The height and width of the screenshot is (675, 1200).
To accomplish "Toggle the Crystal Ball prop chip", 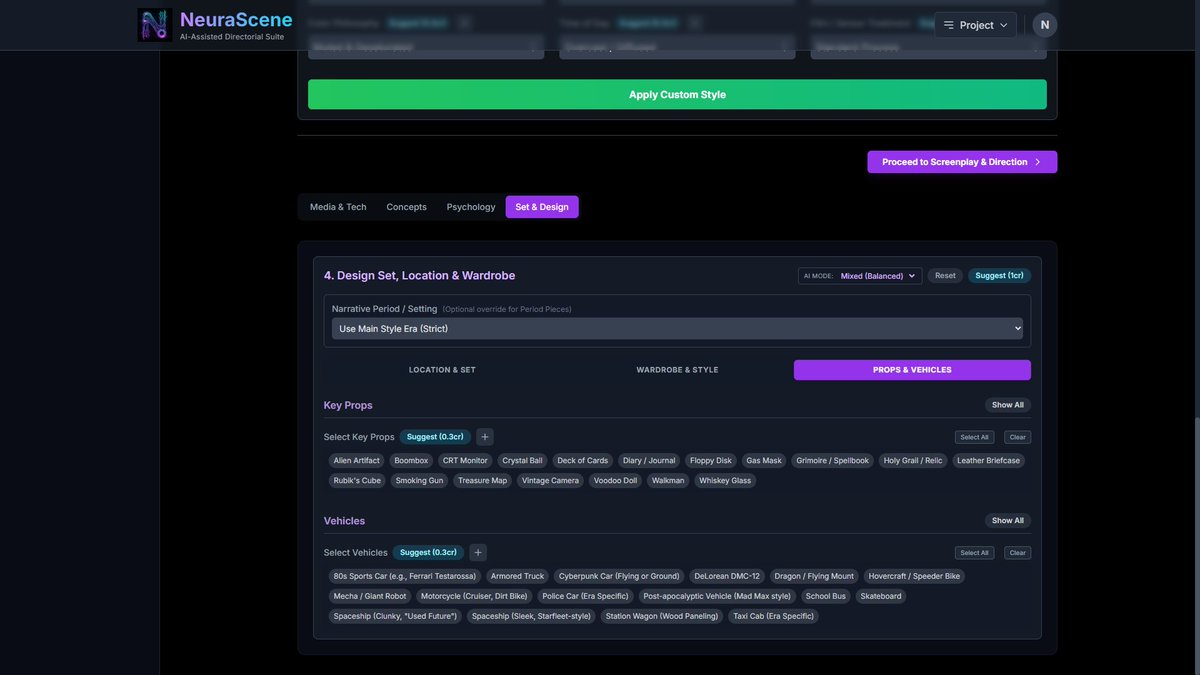I will [x=522, y=461].
